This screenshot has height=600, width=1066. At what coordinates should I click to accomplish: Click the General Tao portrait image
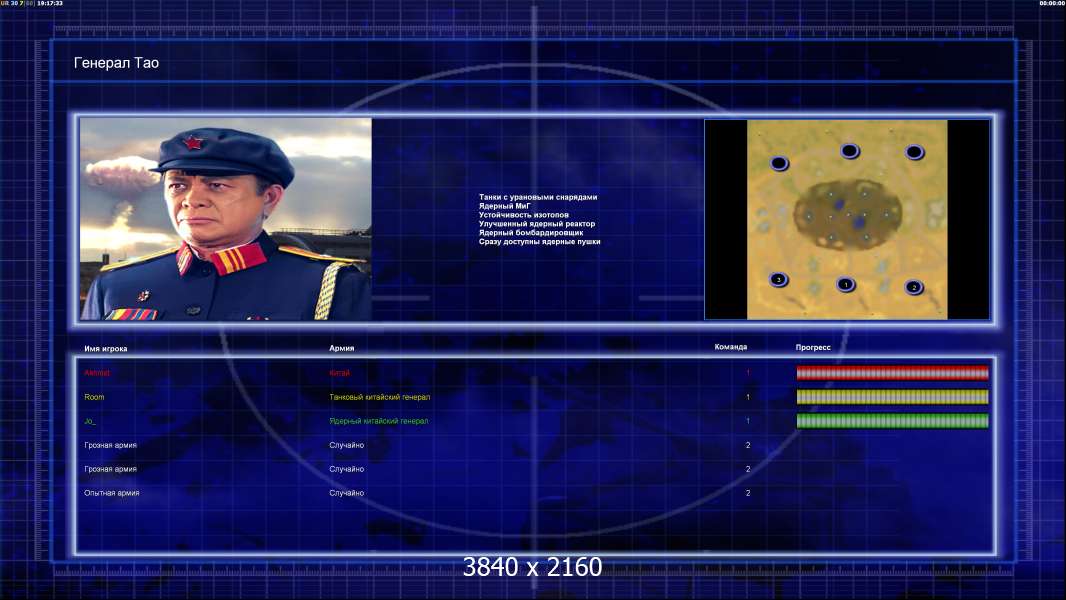click(226, 219)
